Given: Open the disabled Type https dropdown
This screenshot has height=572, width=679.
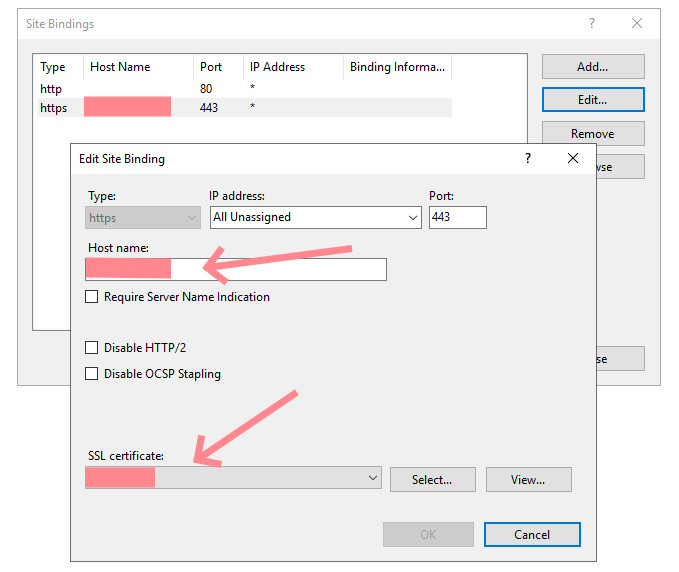Looking at the screenshot, I should pos(144,217).
